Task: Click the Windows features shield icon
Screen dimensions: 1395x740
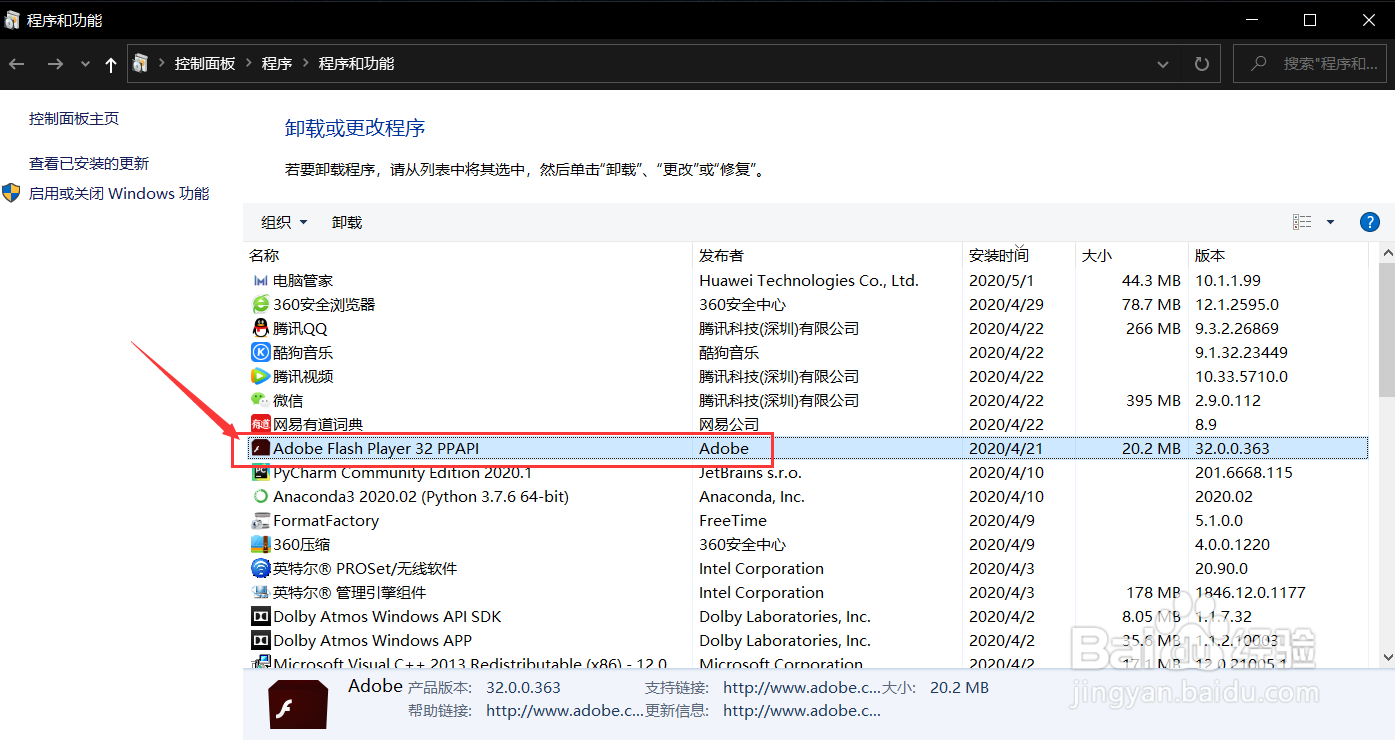Action: click(12, 193)
